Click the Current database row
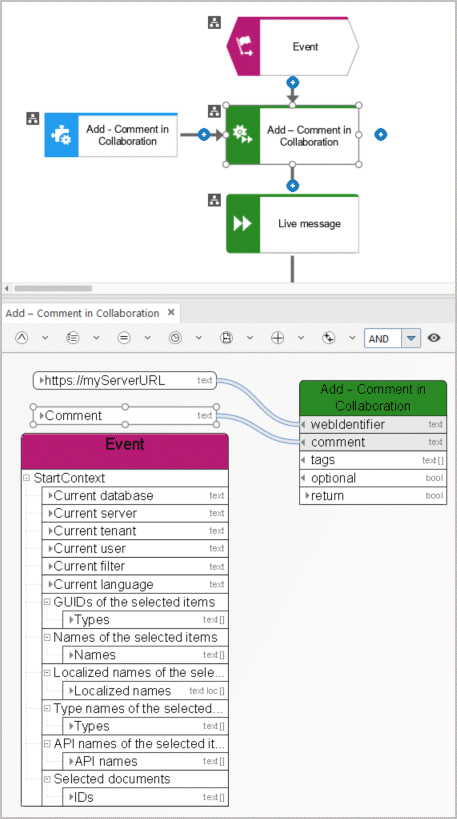457x819 pixels. pyautogui.click(x=135, y=496)
